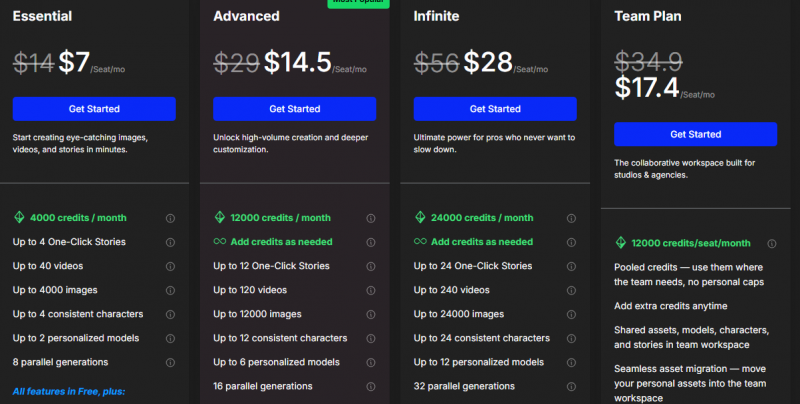Image resolution: width=800 pixels, height=404 pixels.
Task: Get Started with the Essential plan
Action: click(94, 109)
